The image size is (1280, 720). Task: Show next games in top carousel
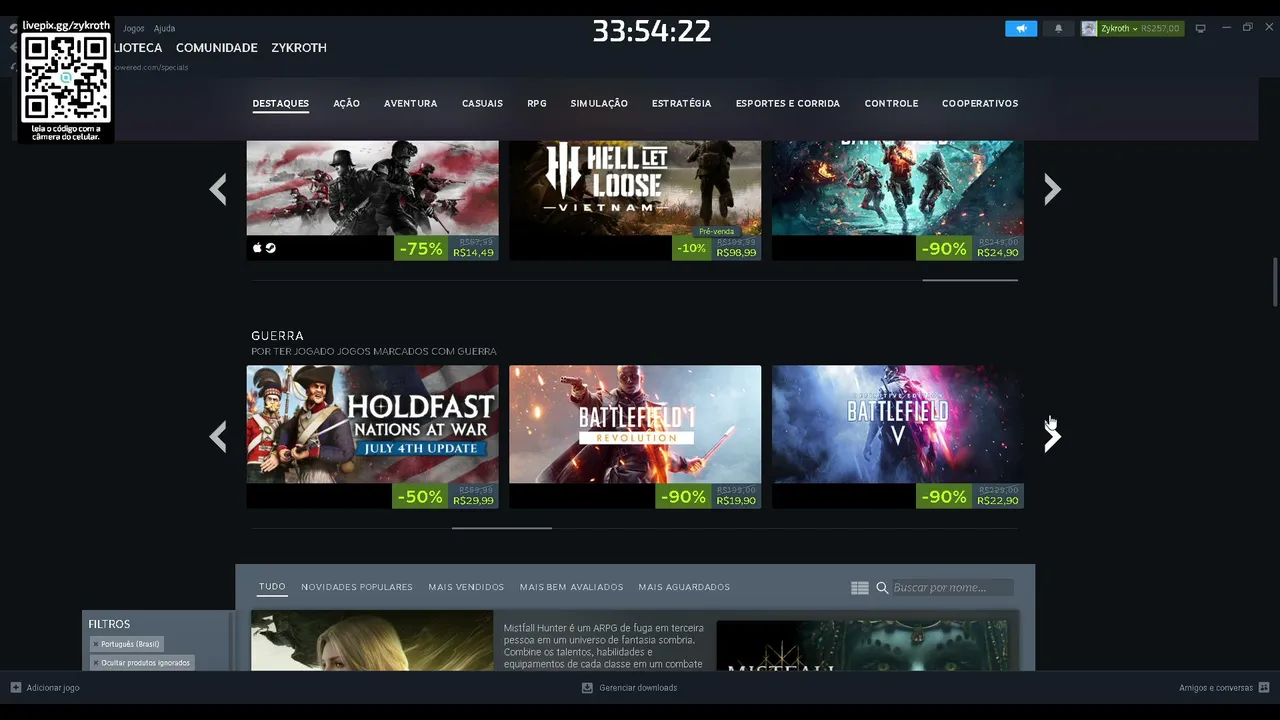coord(1052,189)
